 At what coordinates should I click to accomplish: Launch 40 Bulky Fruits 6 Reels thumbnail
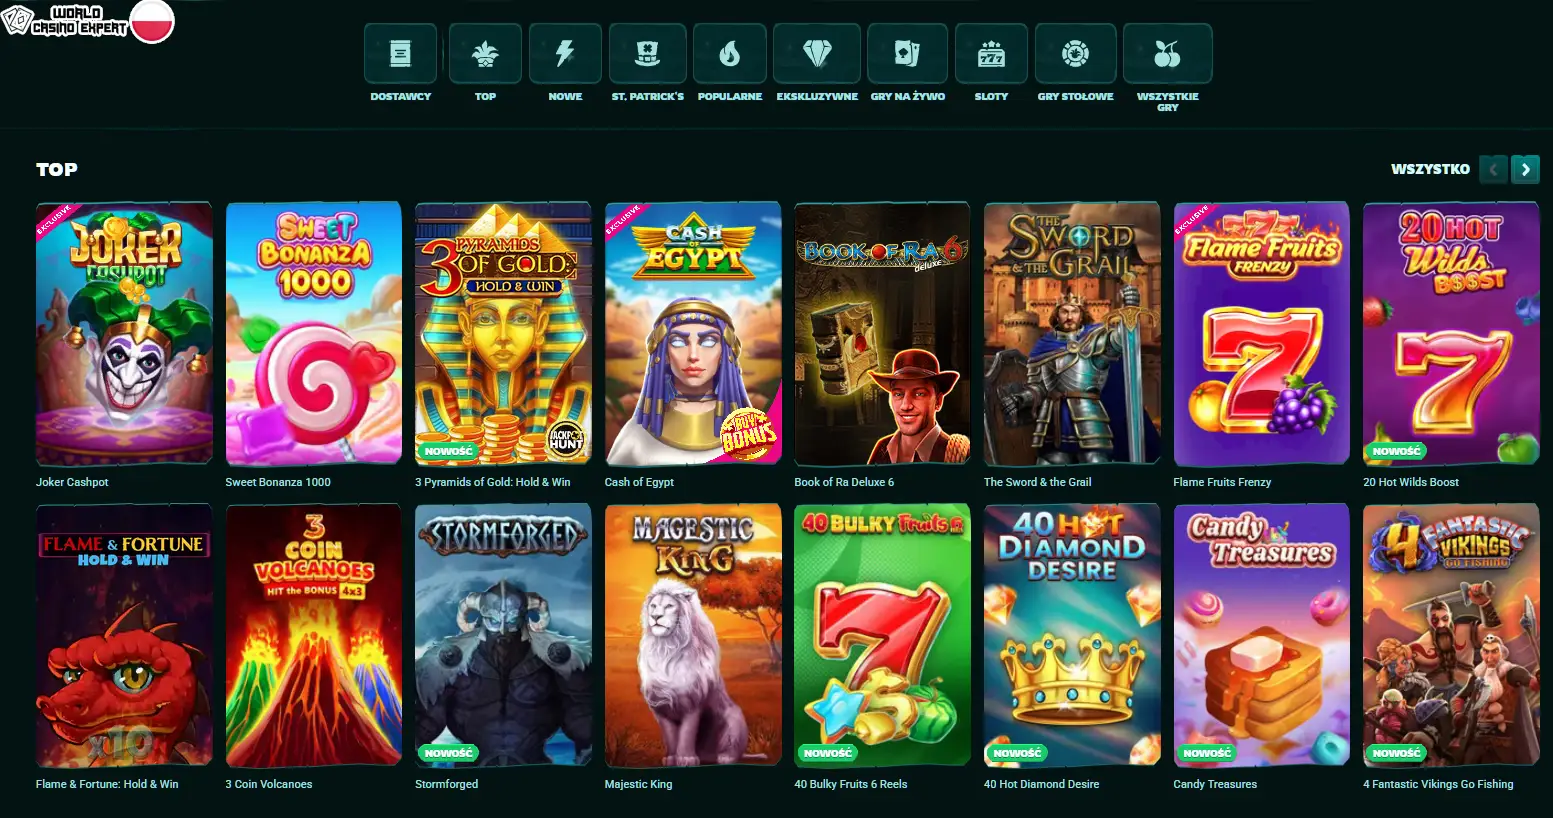coord(882,636)
